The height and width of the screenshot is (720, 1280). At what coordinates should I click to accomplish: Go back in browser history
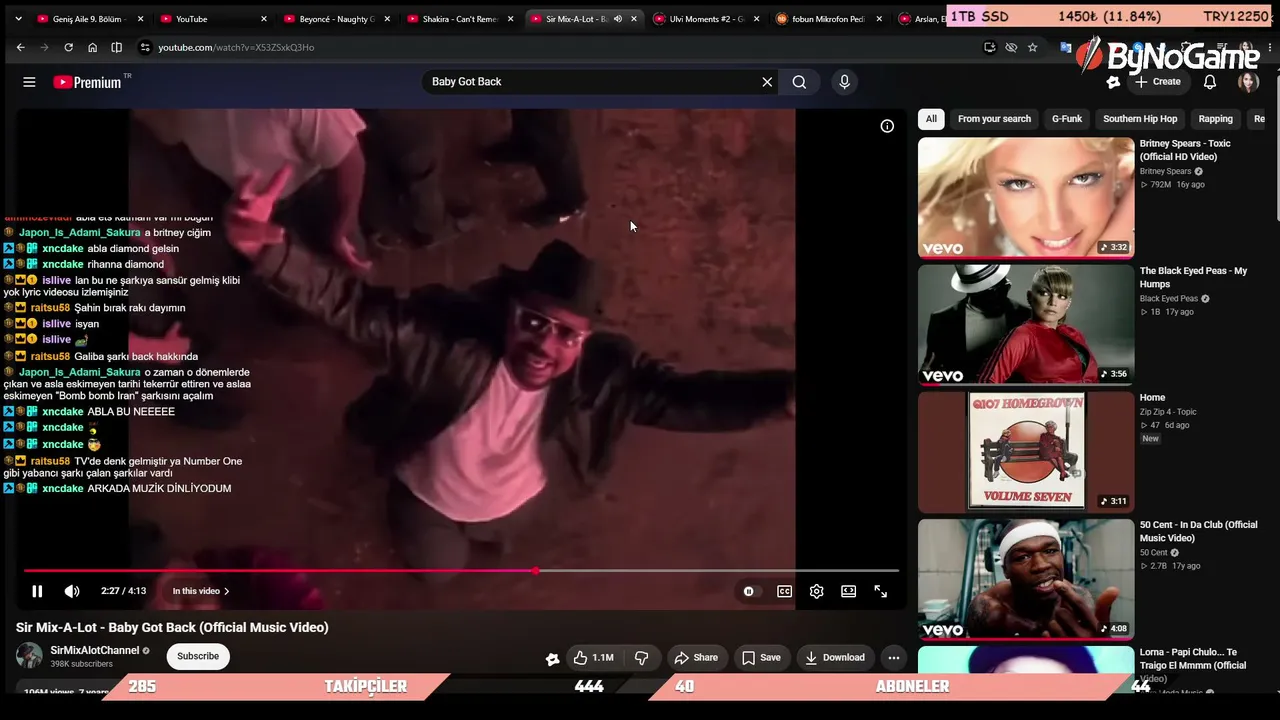point(20,47)
